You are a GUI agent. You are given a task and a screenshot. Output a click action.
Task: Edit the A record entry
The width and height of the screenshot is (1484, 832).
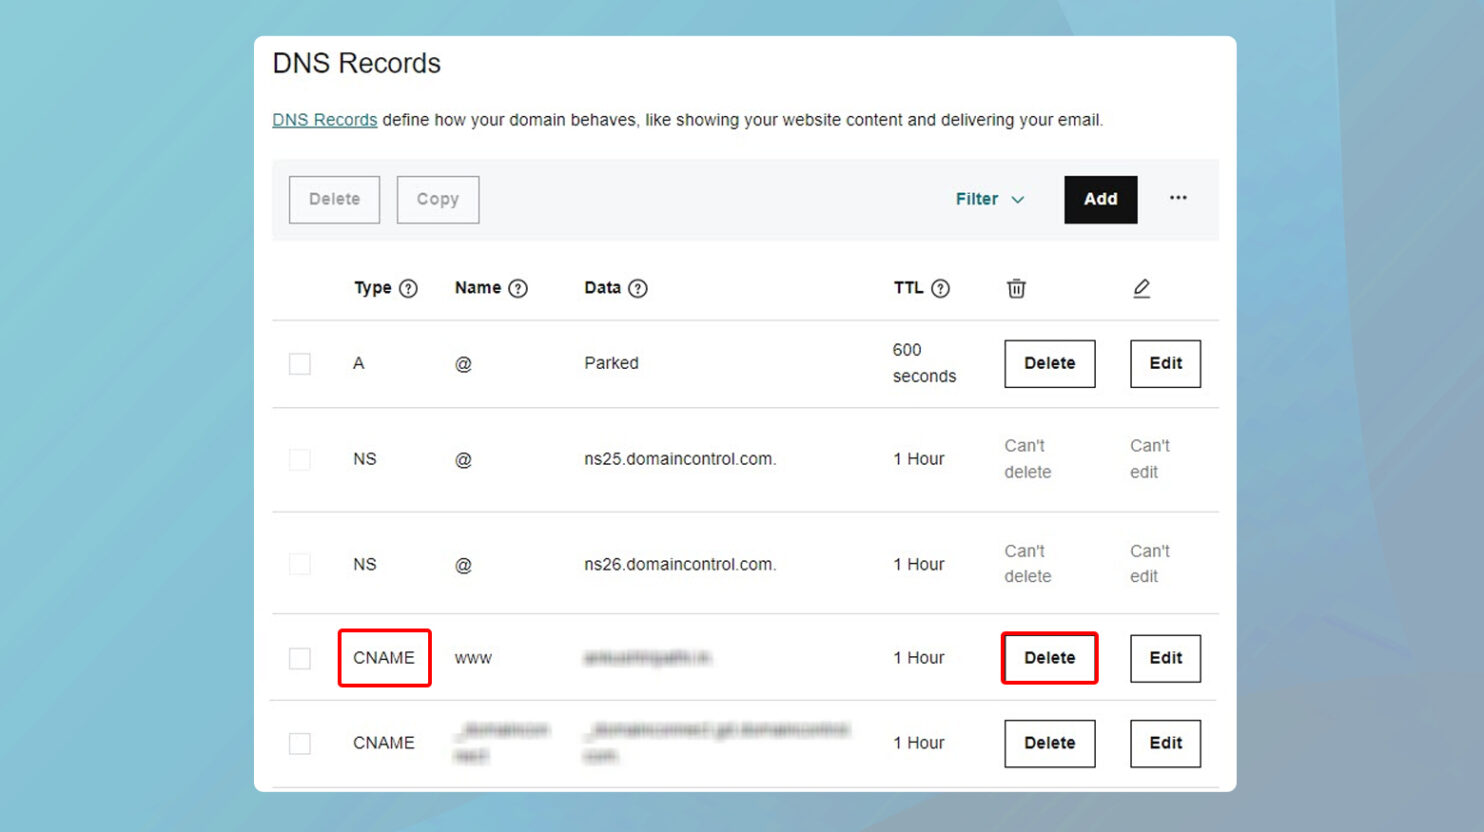1164,363
